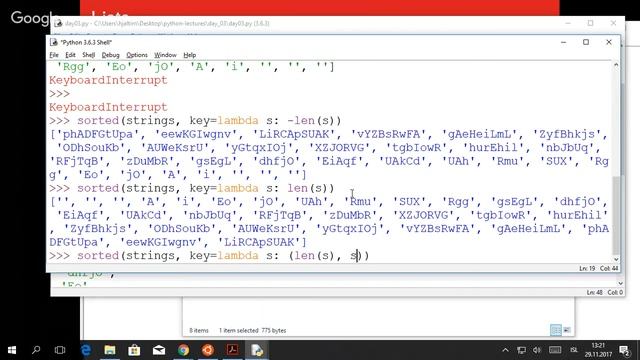Open the Help menu
640x360 pixels.
coord(189,55)
